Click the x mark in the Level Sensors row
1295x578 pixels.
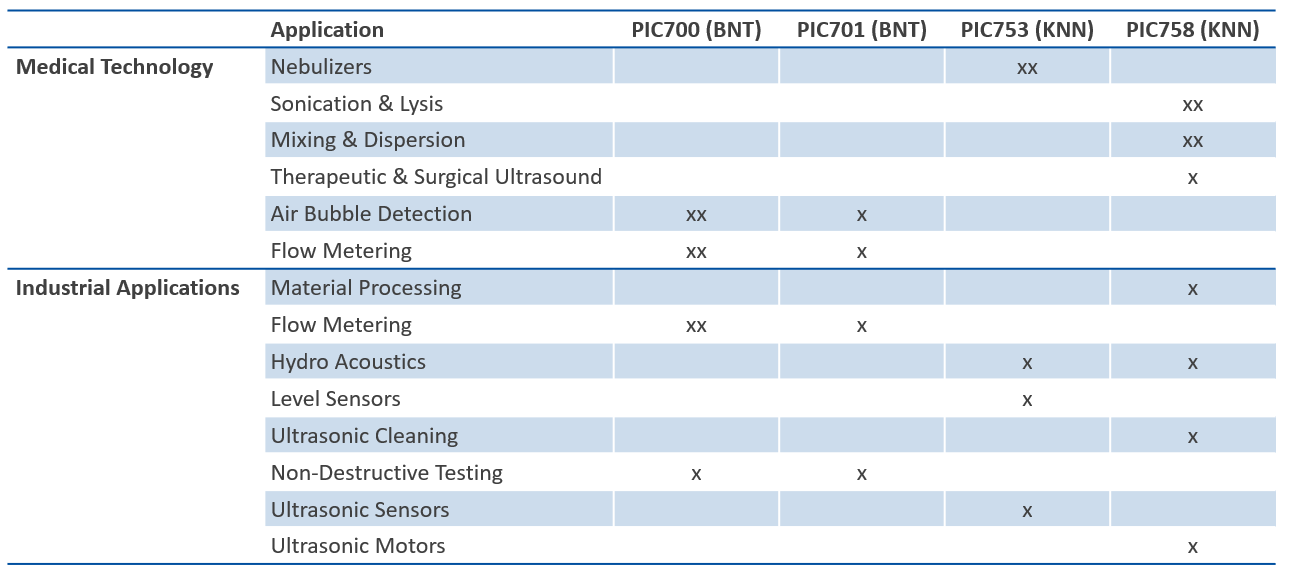coord(1027,400)
